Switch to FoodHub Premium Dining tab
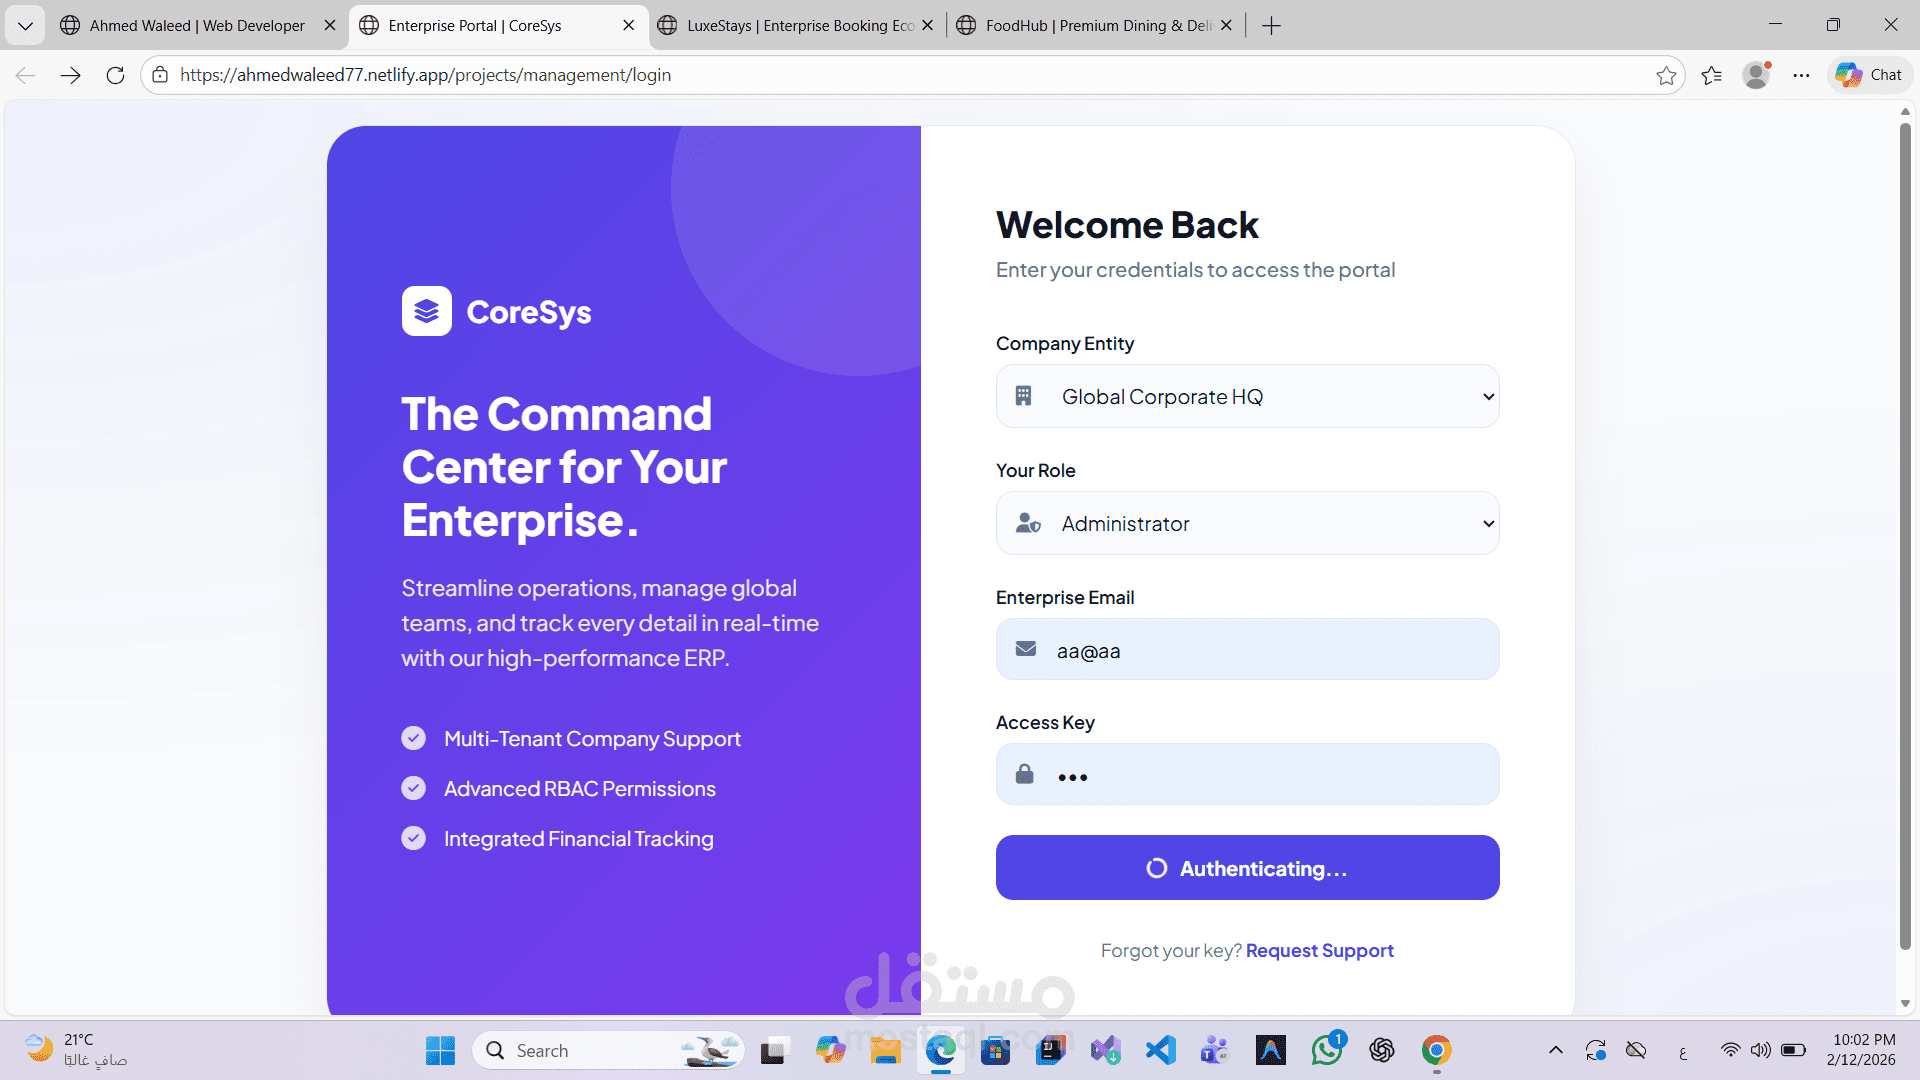The image size is (1920, 1080). point(1086,25)
